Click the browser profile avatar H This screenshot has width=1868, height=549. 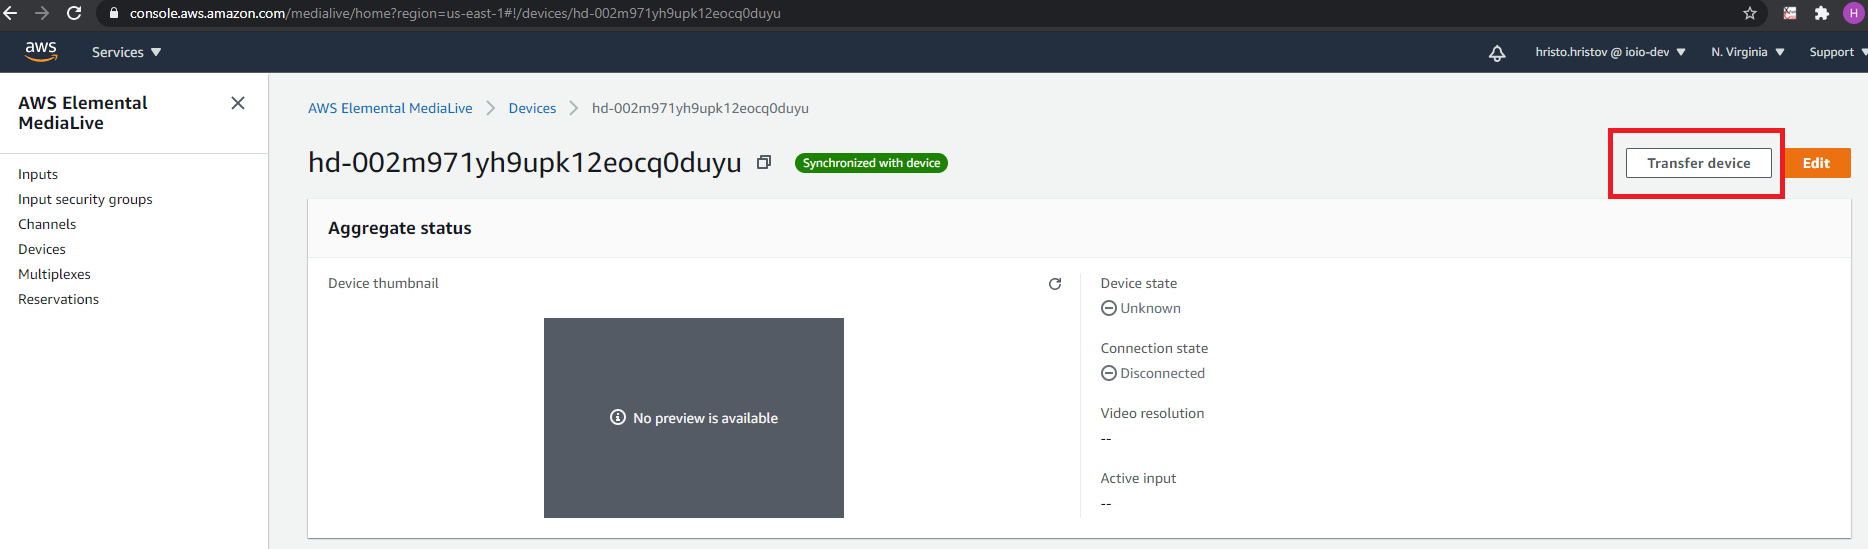point(1853,13)
